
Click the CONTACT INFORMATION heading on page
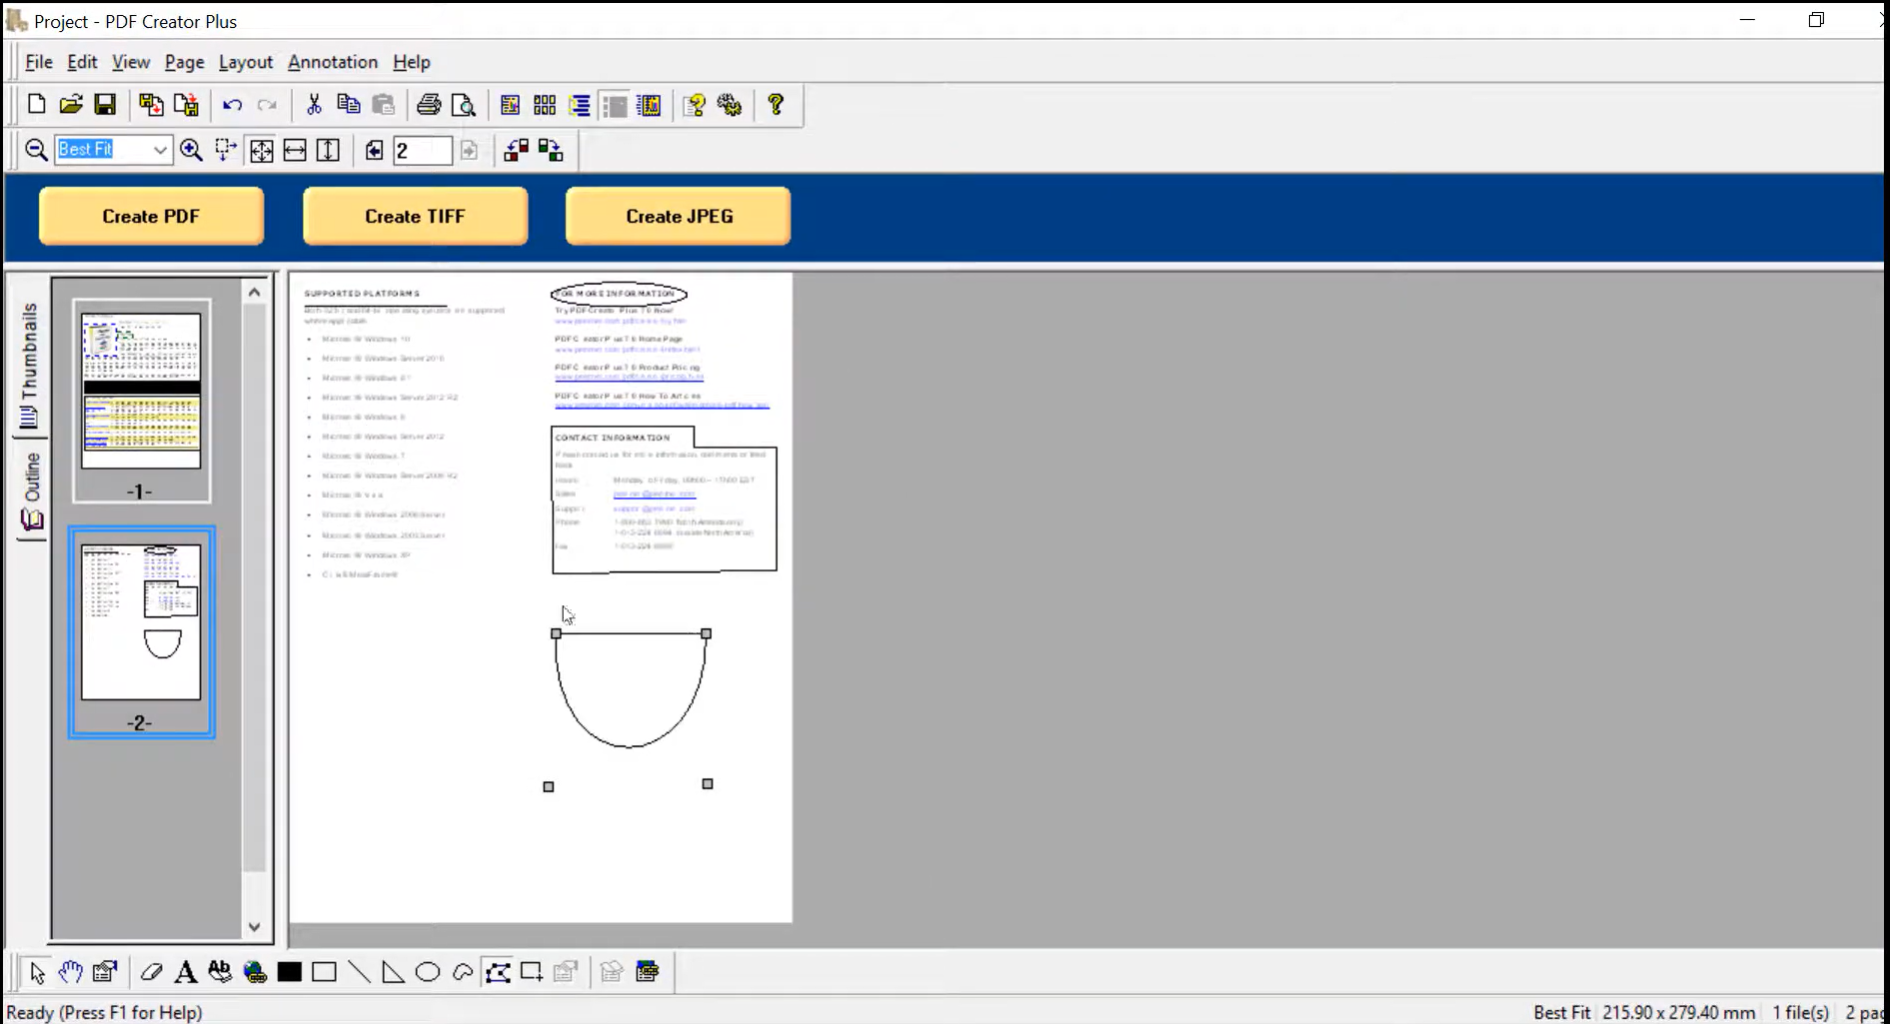point(612,438)
